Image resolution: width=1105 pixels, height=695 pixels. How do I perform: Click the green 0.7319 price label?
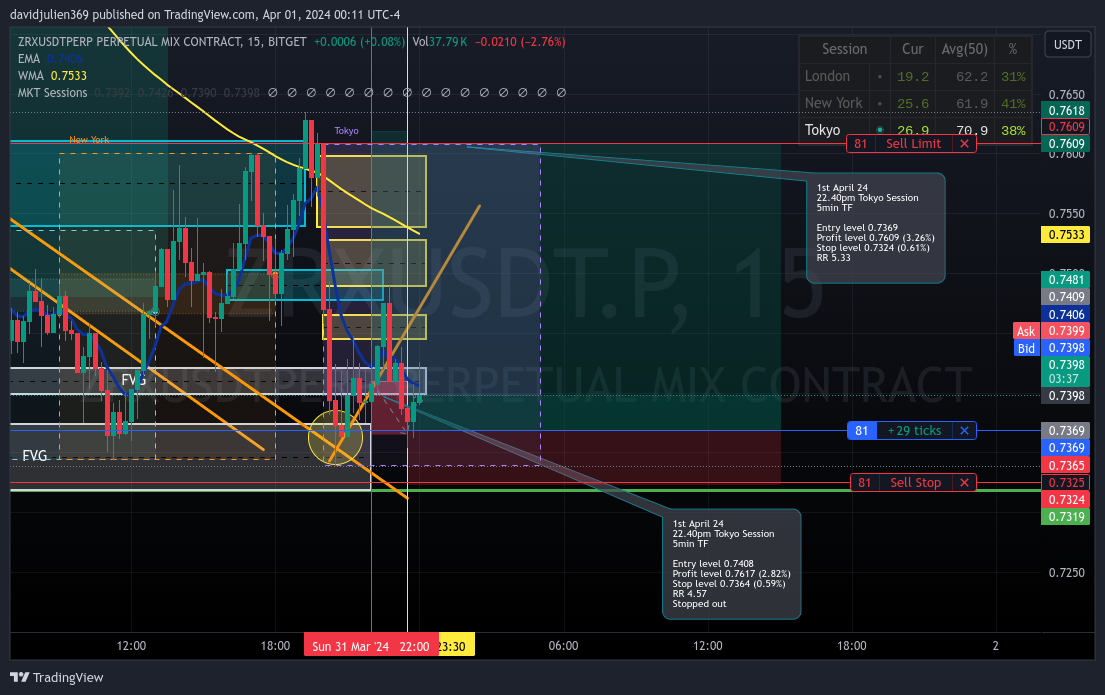click(x=1066, y=517)
